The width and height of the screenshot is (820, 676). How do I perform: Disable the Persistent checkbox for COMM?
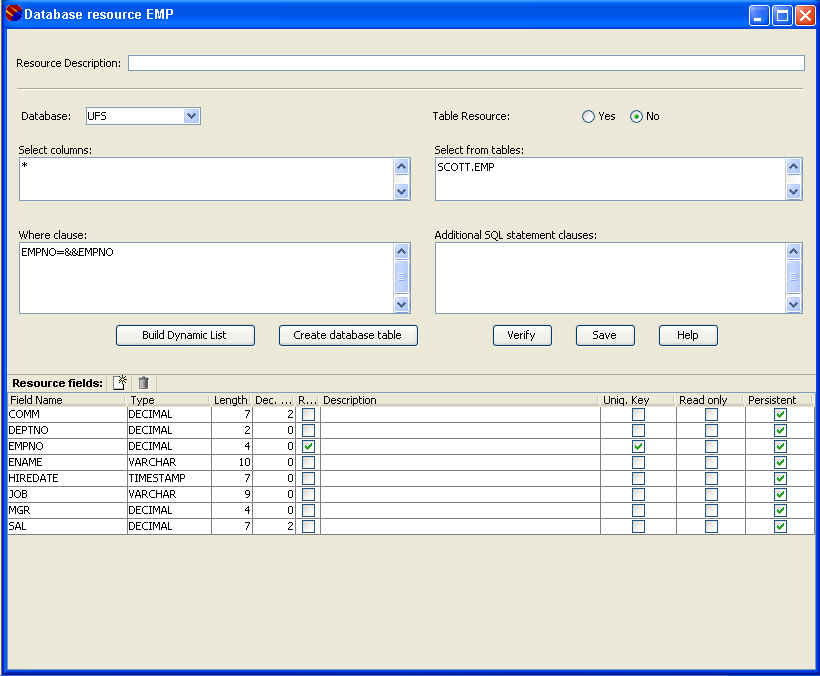point(780,414)
